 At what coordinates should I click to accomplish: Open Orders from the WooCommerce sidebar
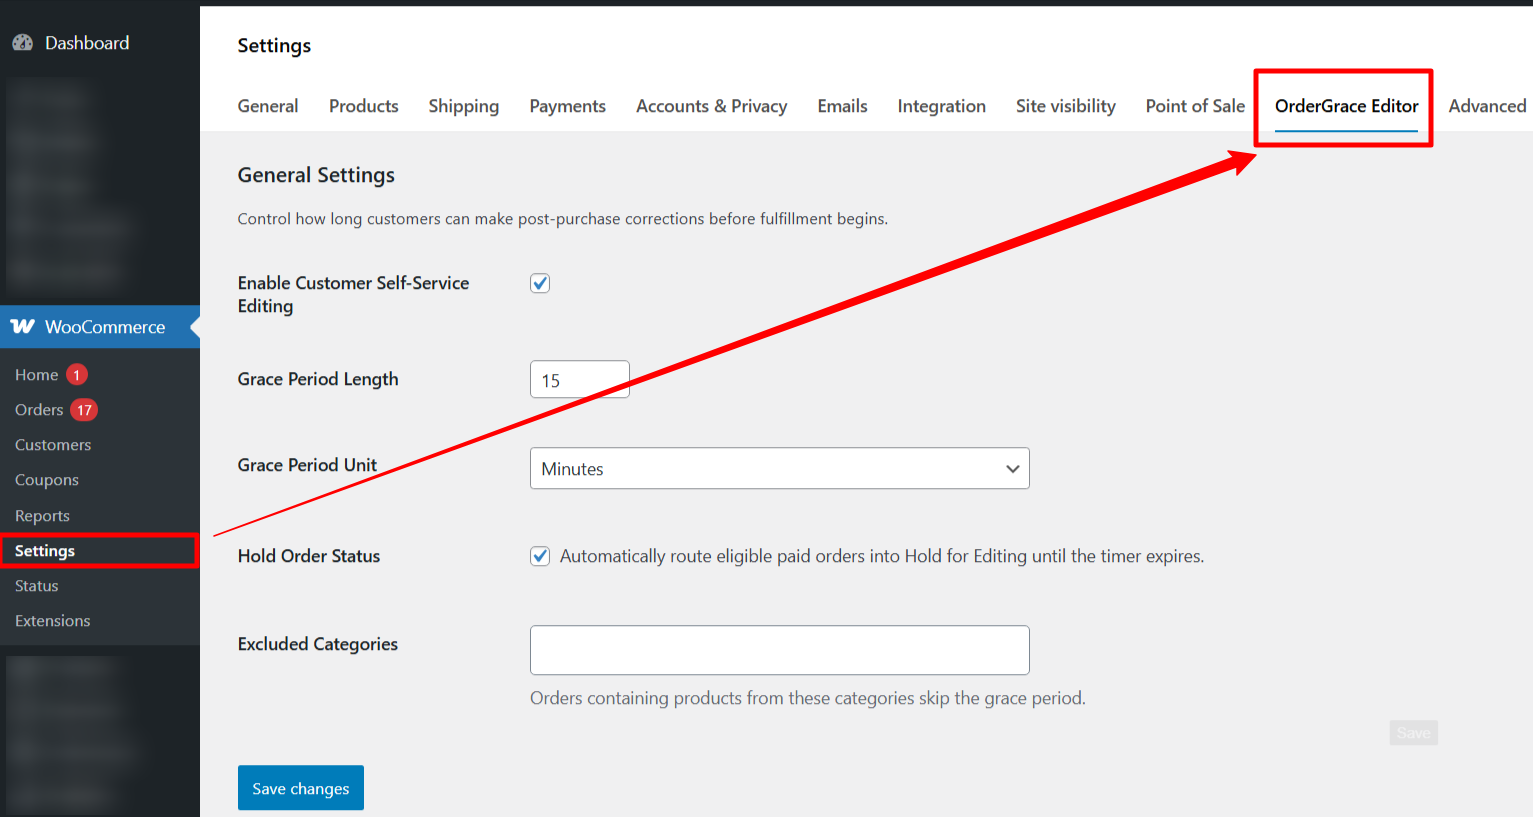tap(40, 409)
